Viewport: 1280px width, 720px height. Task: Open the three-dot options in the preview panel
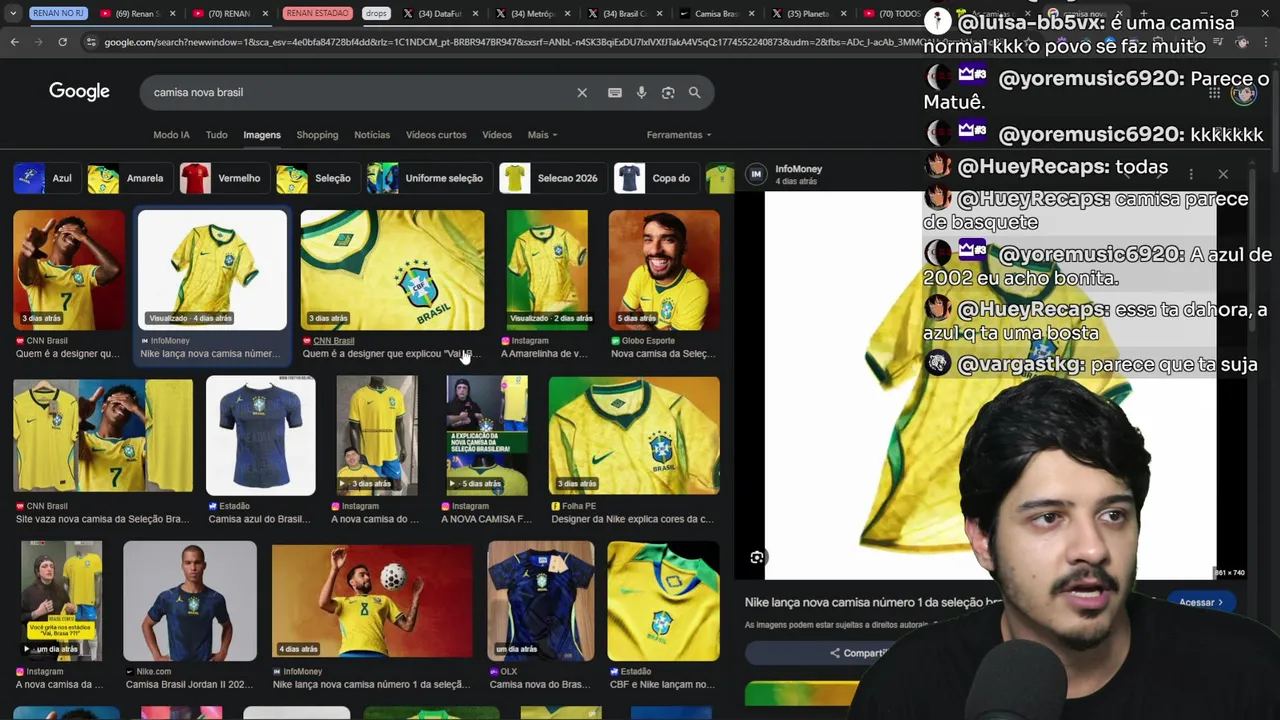(x=1191, y=174)
